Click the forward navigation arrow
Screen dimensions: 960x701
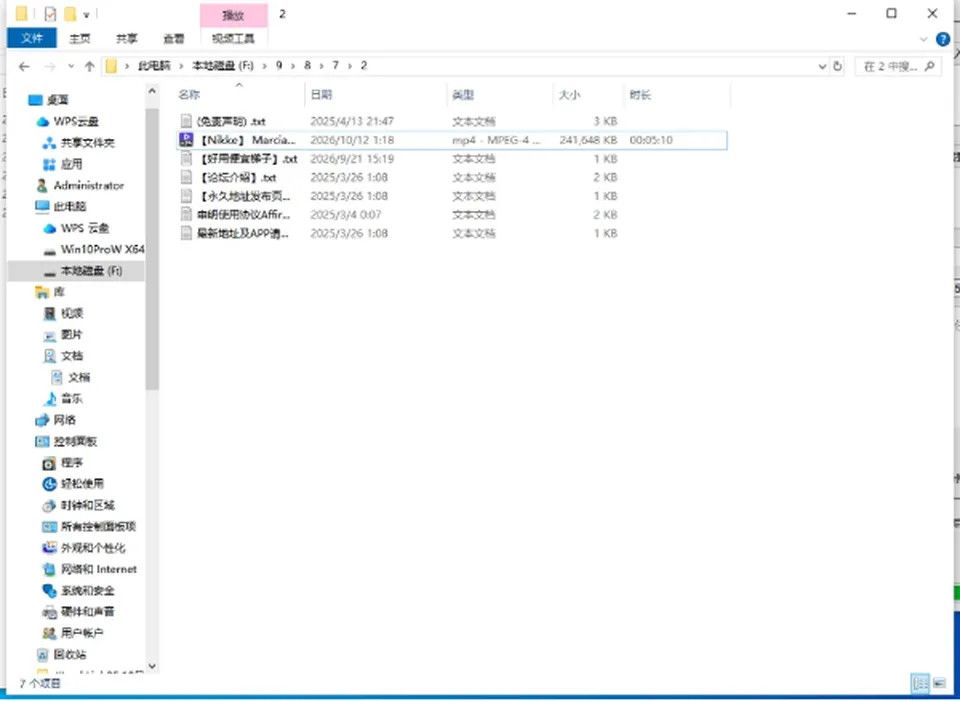pos(50,67)
